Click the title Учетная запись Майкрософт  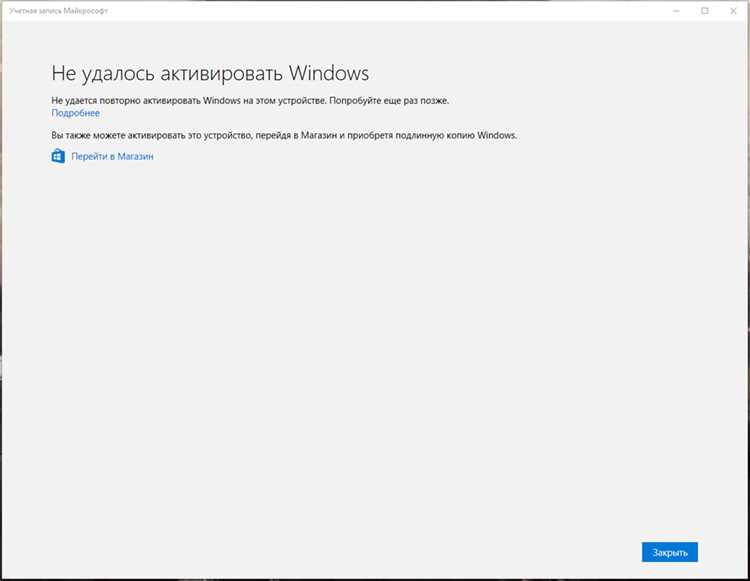tap(58, 11)
